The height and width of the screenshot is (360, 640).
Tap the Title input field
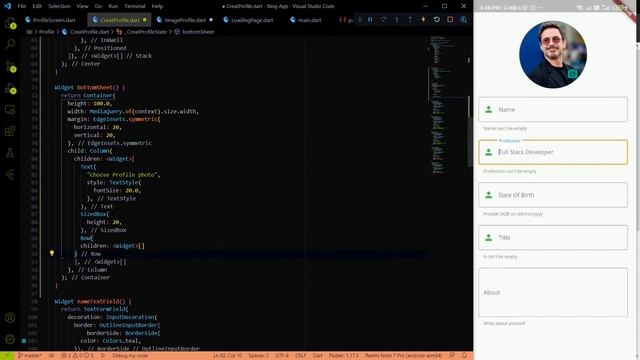pos(553,237)
